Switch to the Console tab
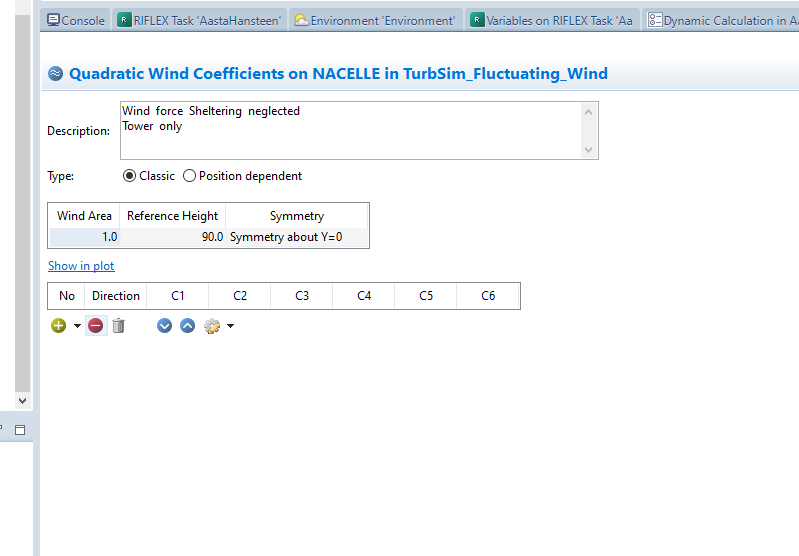 point(76,20)
